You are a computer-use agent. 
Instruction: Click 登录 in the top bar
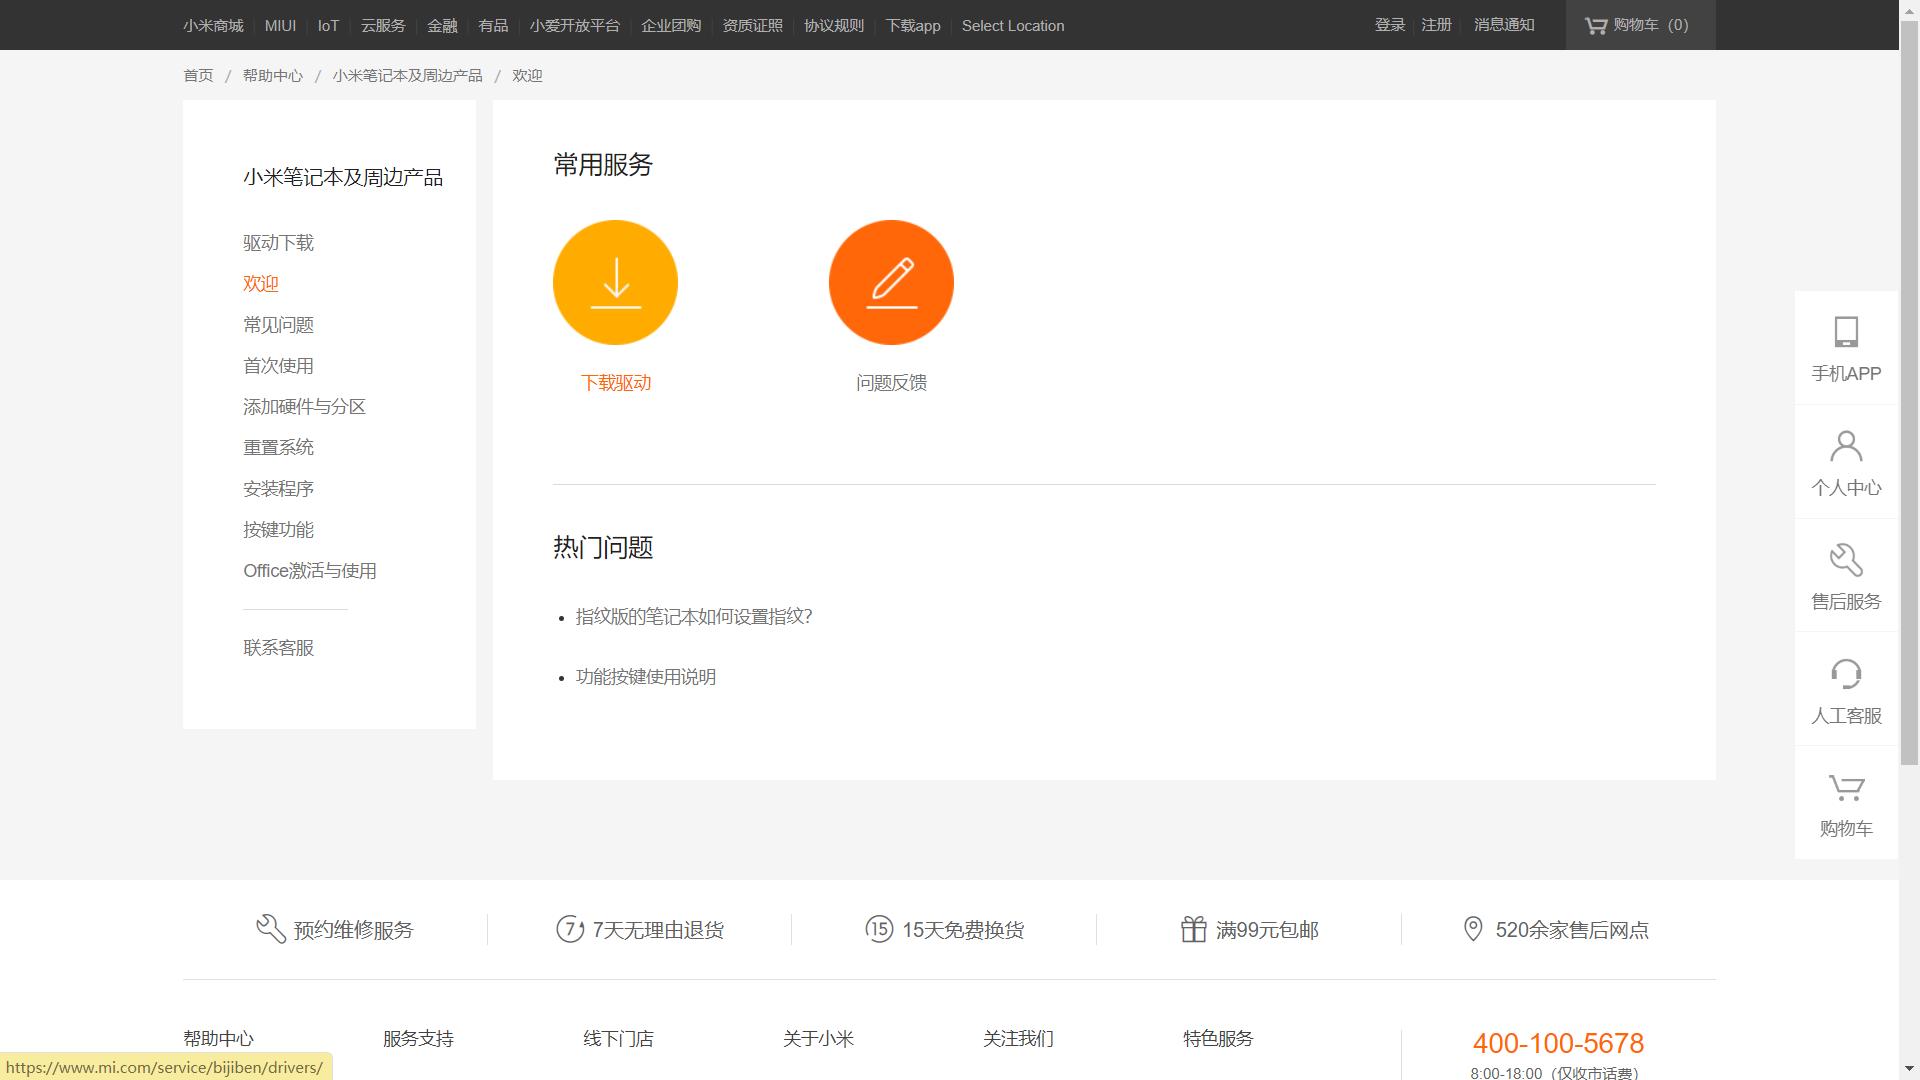[1389, 25]
